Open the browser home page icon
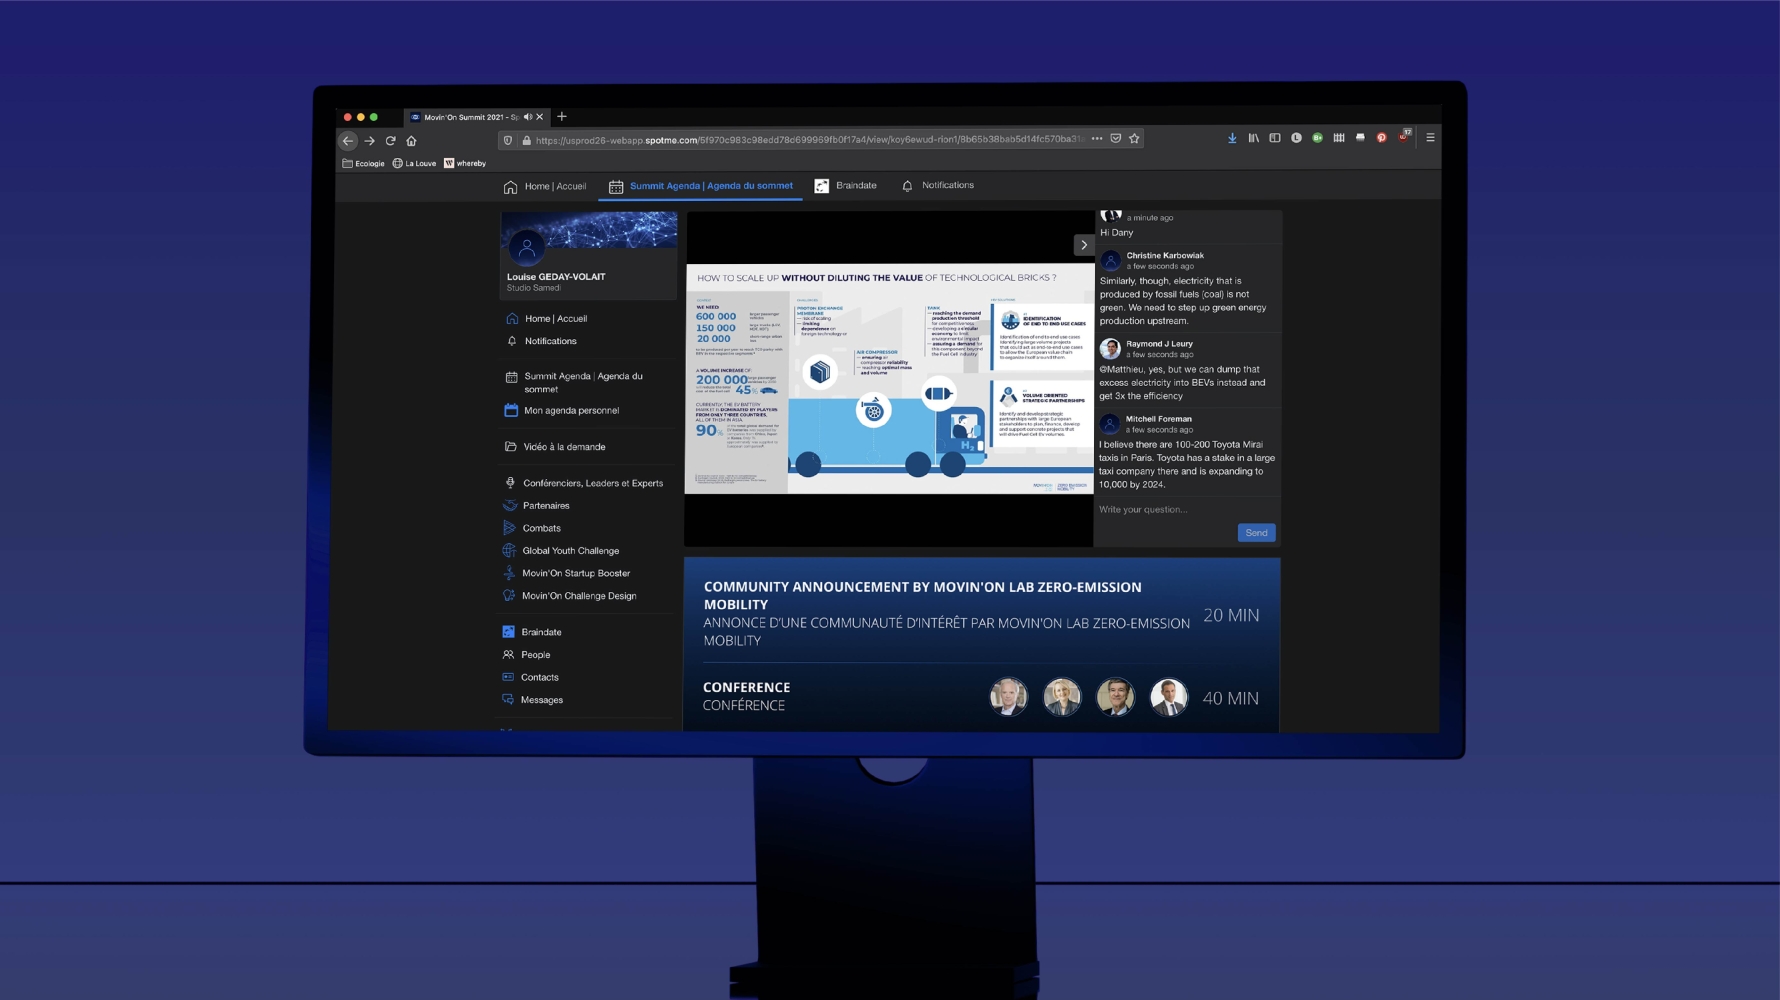1780x1000 pixels. click(411, 141)
